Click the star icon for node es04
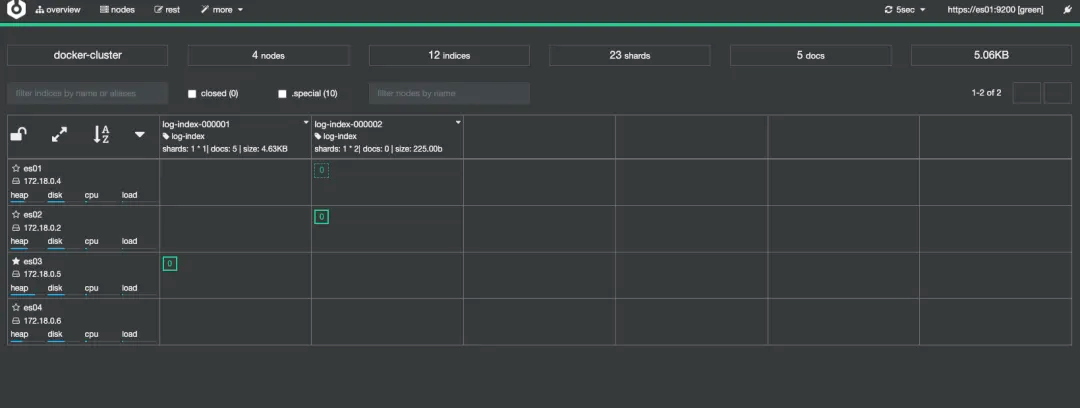The image size is (1080, 408). pos(16,307)
